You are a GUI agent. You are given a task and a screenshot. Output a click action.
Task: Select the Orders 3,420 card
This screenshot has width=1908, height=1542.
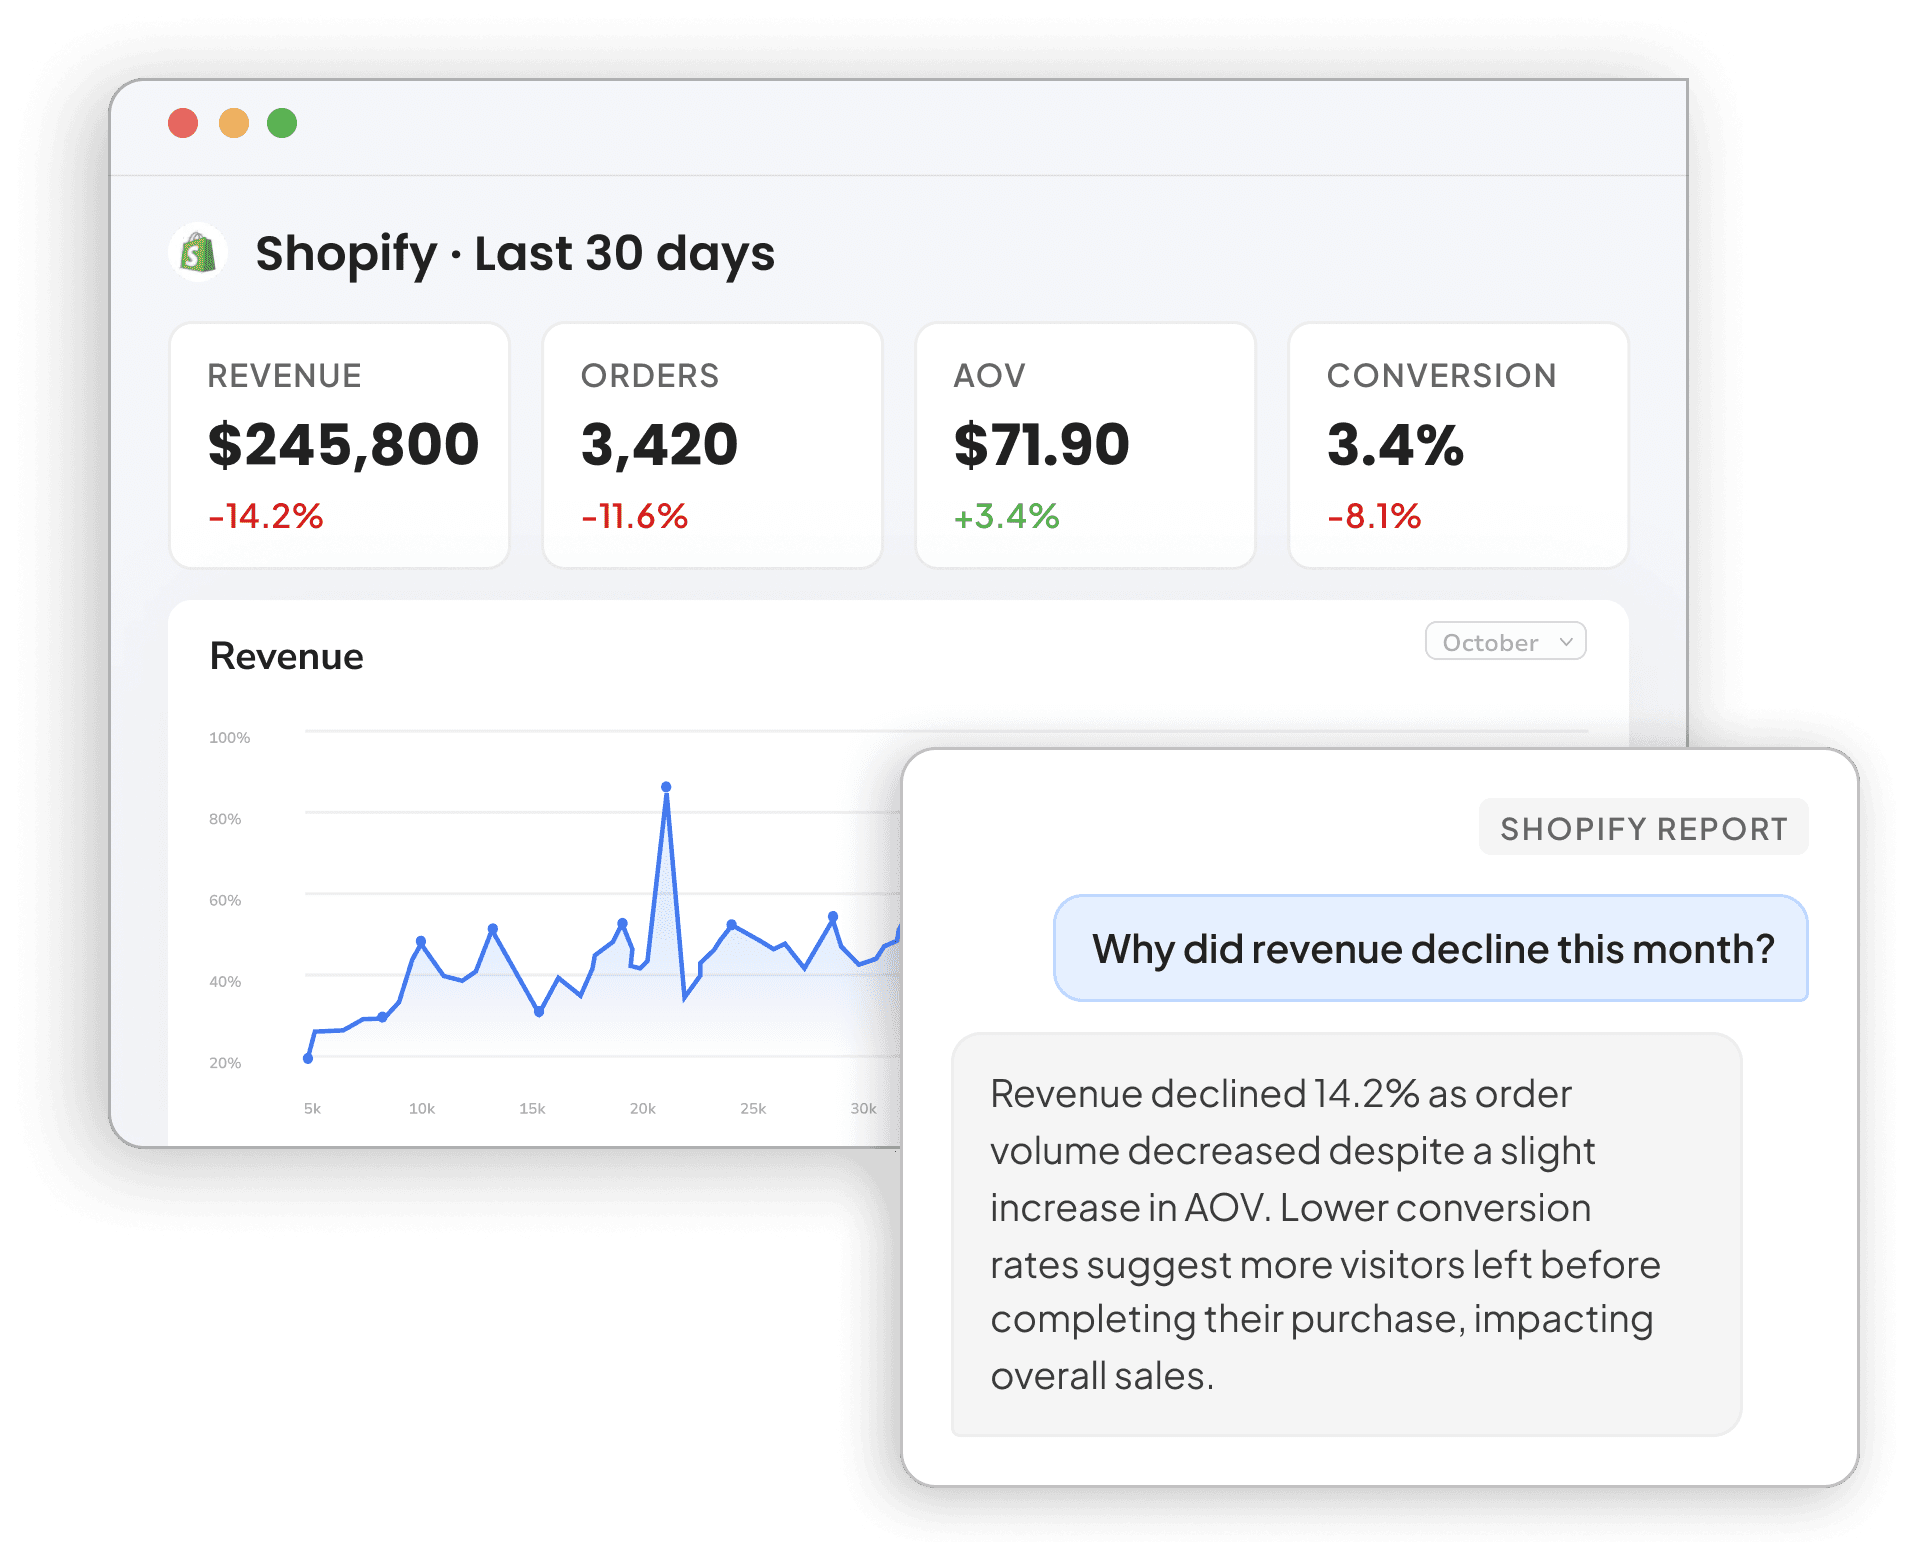[x=713, y=445]
